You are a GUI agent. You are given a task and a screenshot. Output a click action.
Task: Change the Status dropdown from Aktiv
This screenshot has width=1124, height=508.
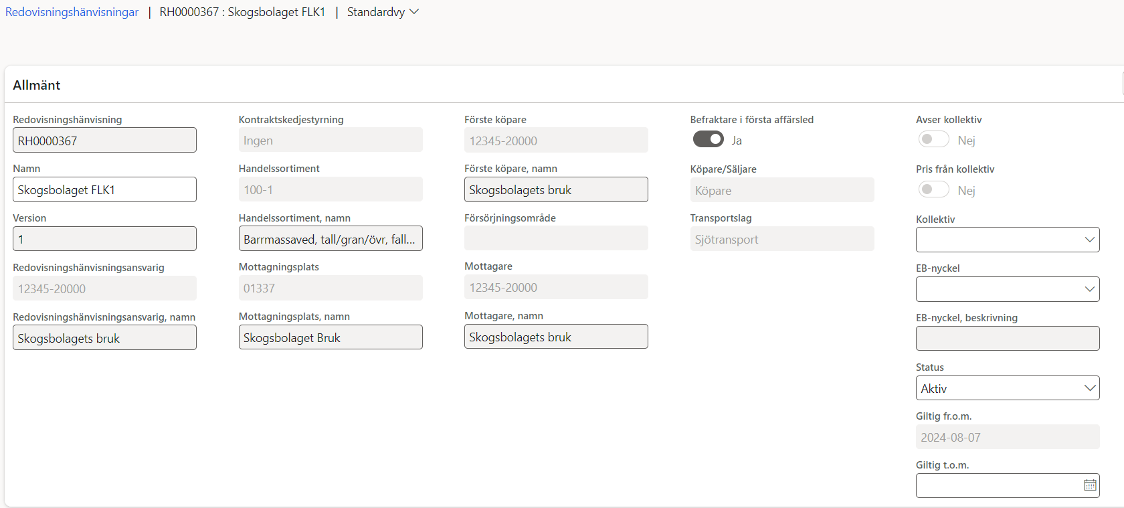[1008, 388]
